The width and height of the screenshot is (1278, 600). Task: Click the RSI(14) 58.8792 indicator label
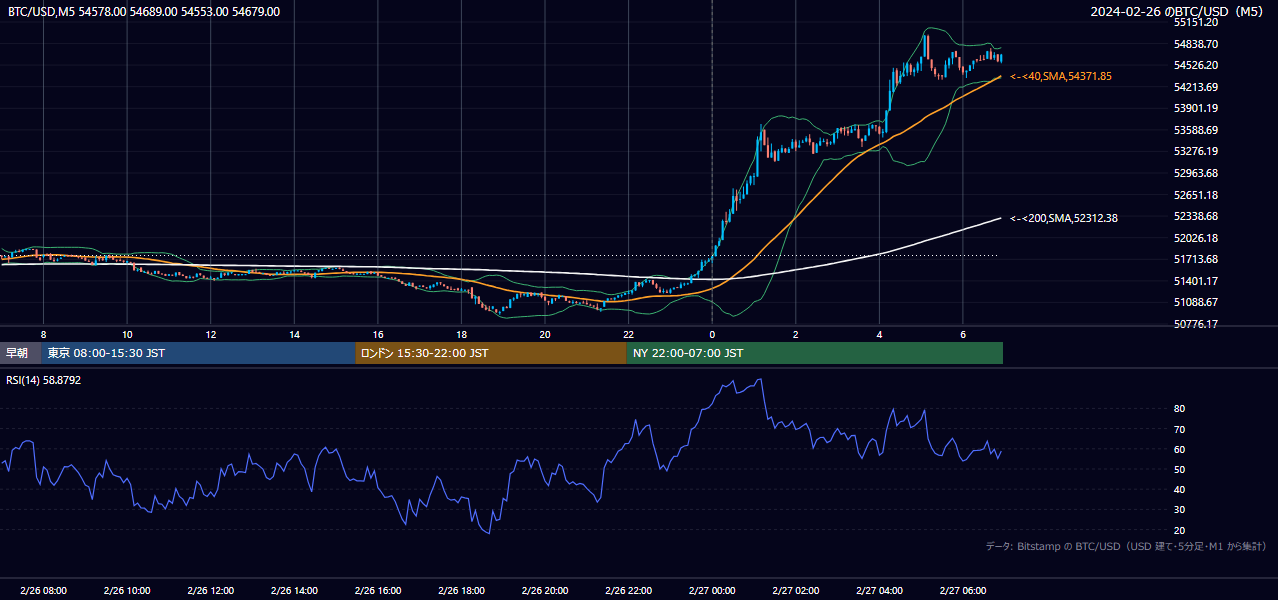click(43, 380)
